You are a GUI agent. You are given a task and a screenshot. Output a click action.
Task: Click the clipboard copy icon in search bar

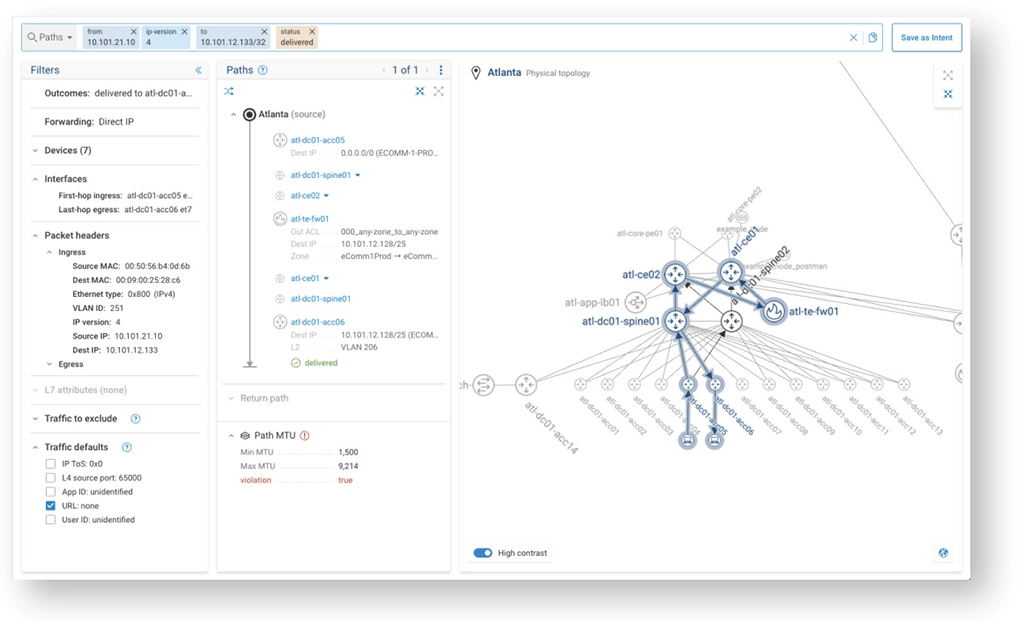pos(873,38)
